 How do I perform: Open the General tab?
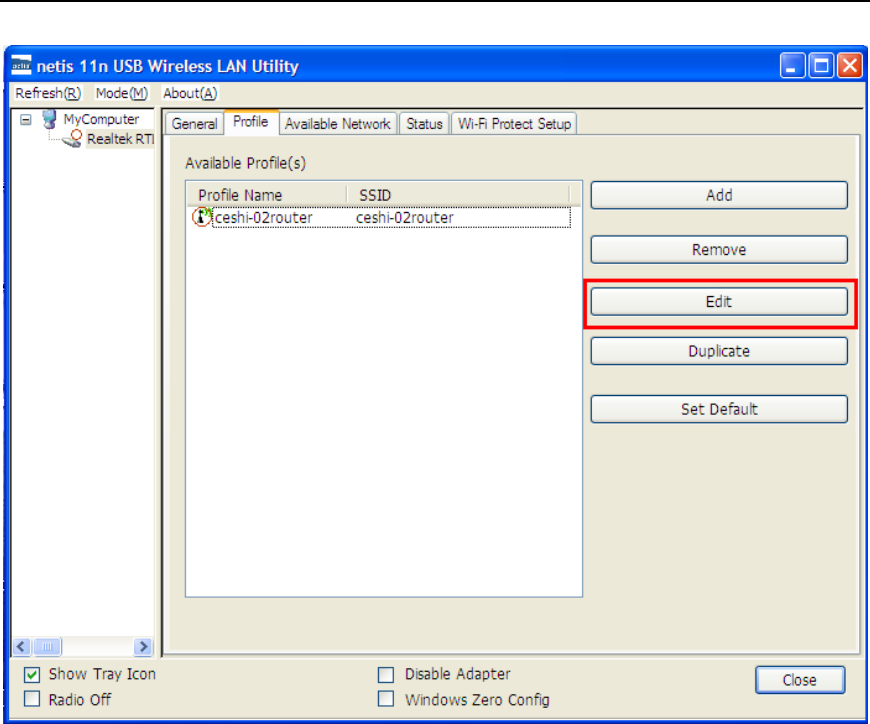click(x=194, y=124)
